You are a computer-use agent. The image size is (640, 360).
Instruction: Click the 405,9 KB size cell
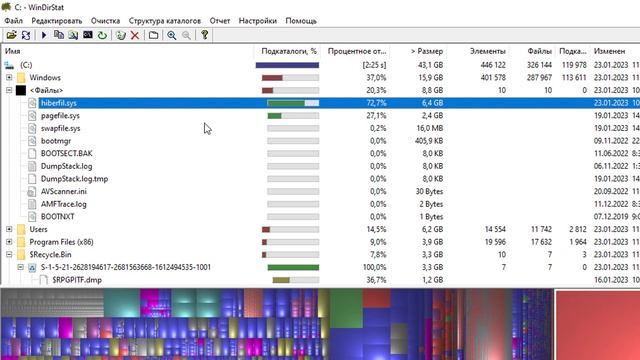429,141
